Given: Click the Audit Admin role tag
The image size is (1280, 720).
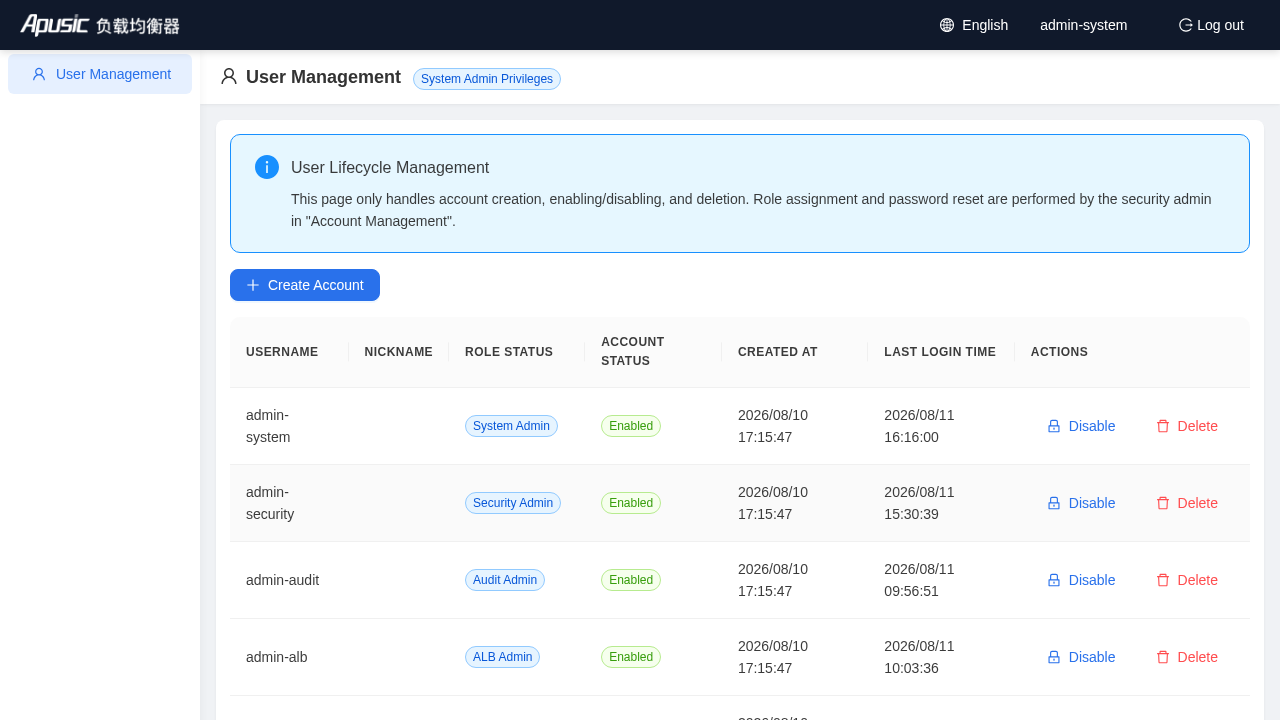Looking at the screenshot, I should [x=505, y=580].
